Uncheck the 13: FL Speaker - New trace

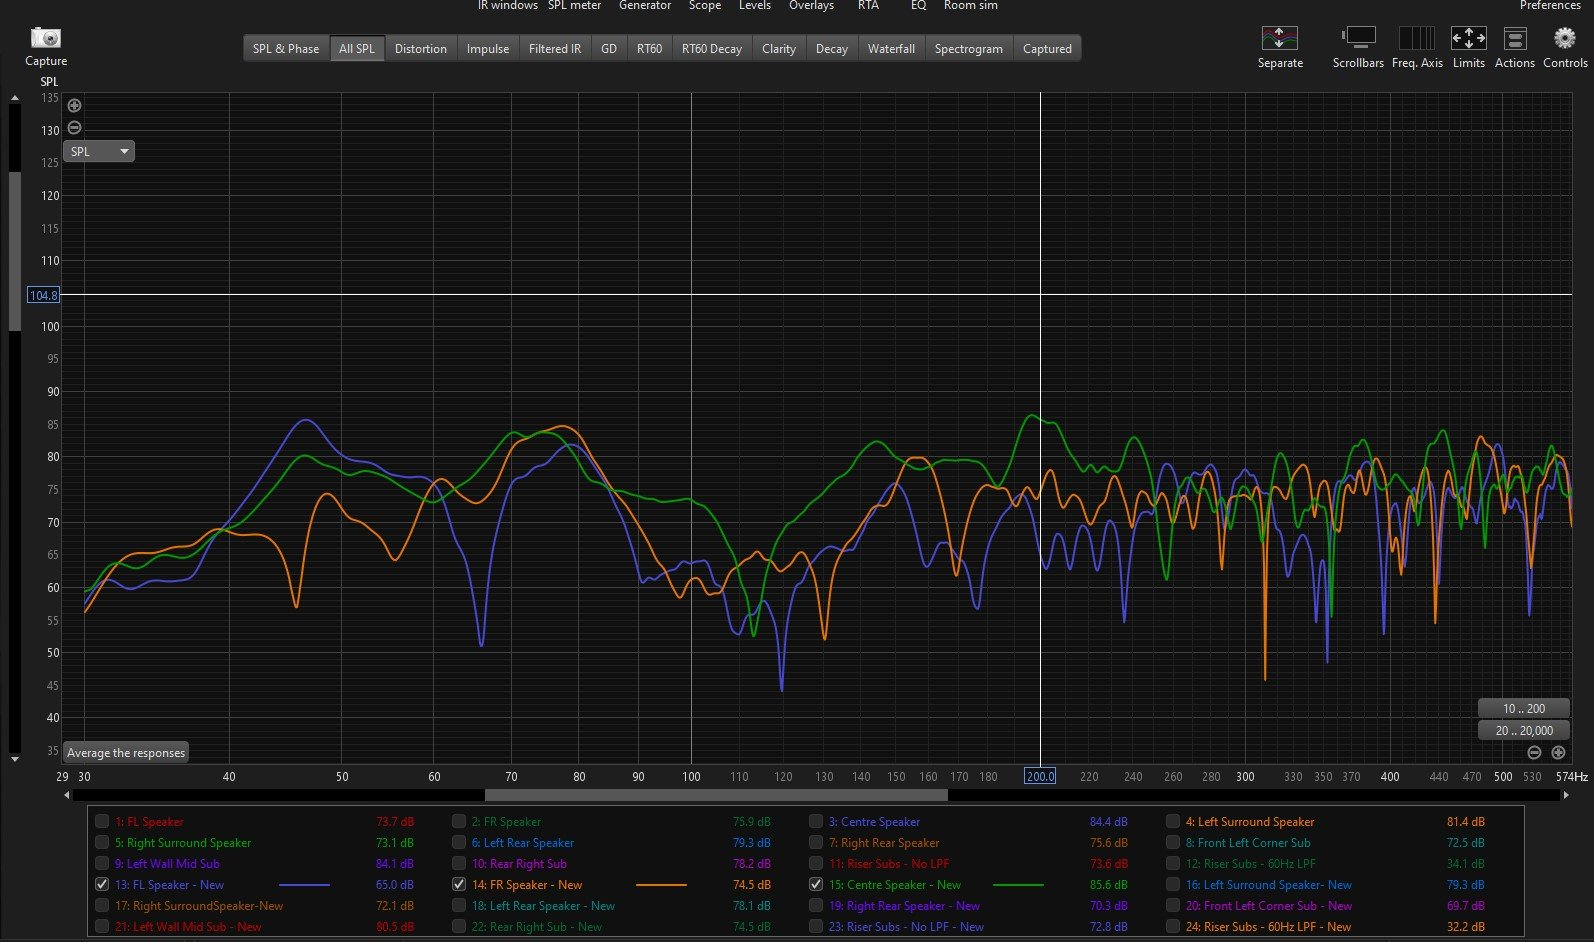(x=102, y=885)
